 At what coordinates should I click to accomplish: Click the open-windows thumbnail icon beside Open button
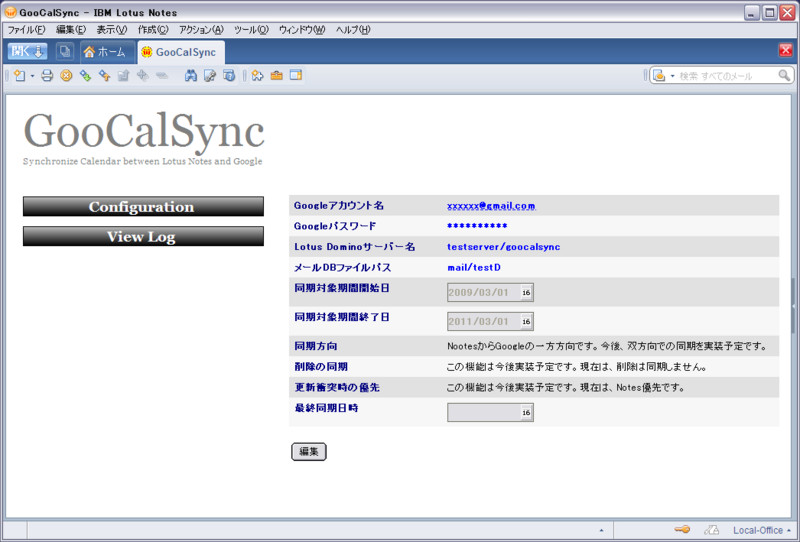click(x=65, y=52)
